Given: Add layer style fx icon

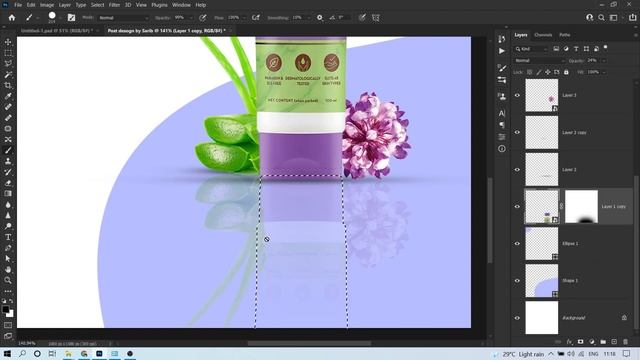Looking at the screenshot, I should (569, 342).
